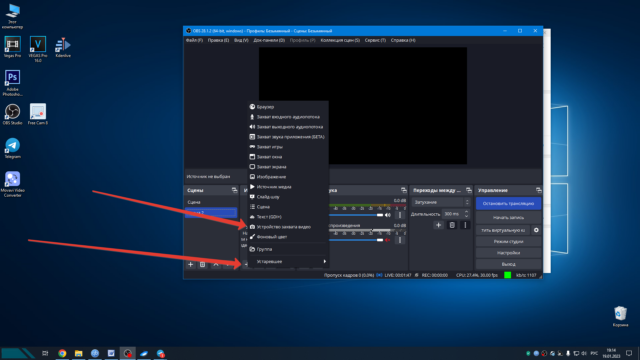Open Google Chrome from taskbar
The image size is (640, 360).
pyautogui.click(x=62, y=353)
